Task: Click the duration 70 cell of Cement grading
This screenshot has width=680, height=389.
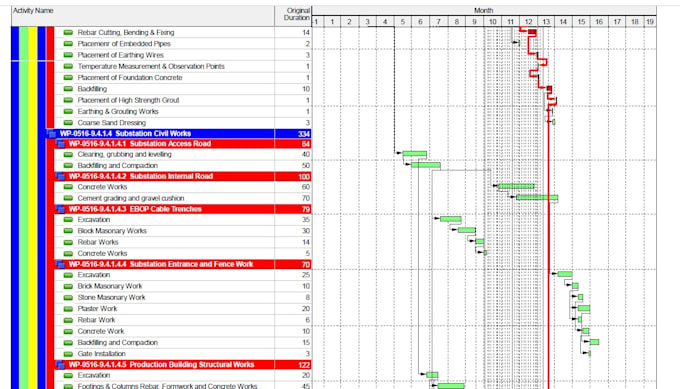Action: [x=293, y=198]
